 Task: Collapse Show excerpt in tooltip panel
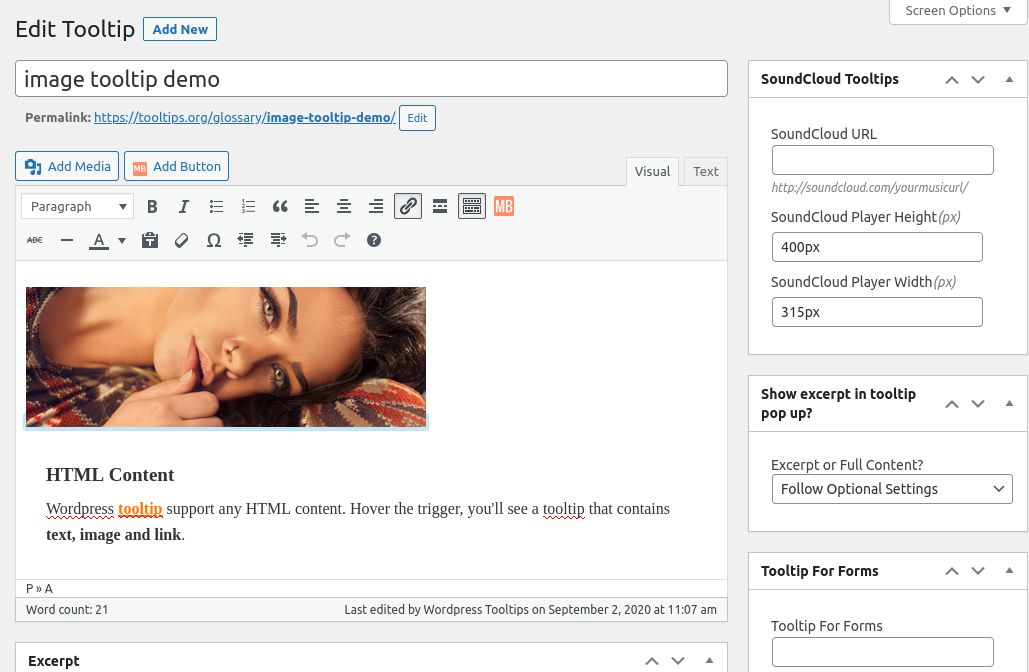click(x=1009, y=403)
